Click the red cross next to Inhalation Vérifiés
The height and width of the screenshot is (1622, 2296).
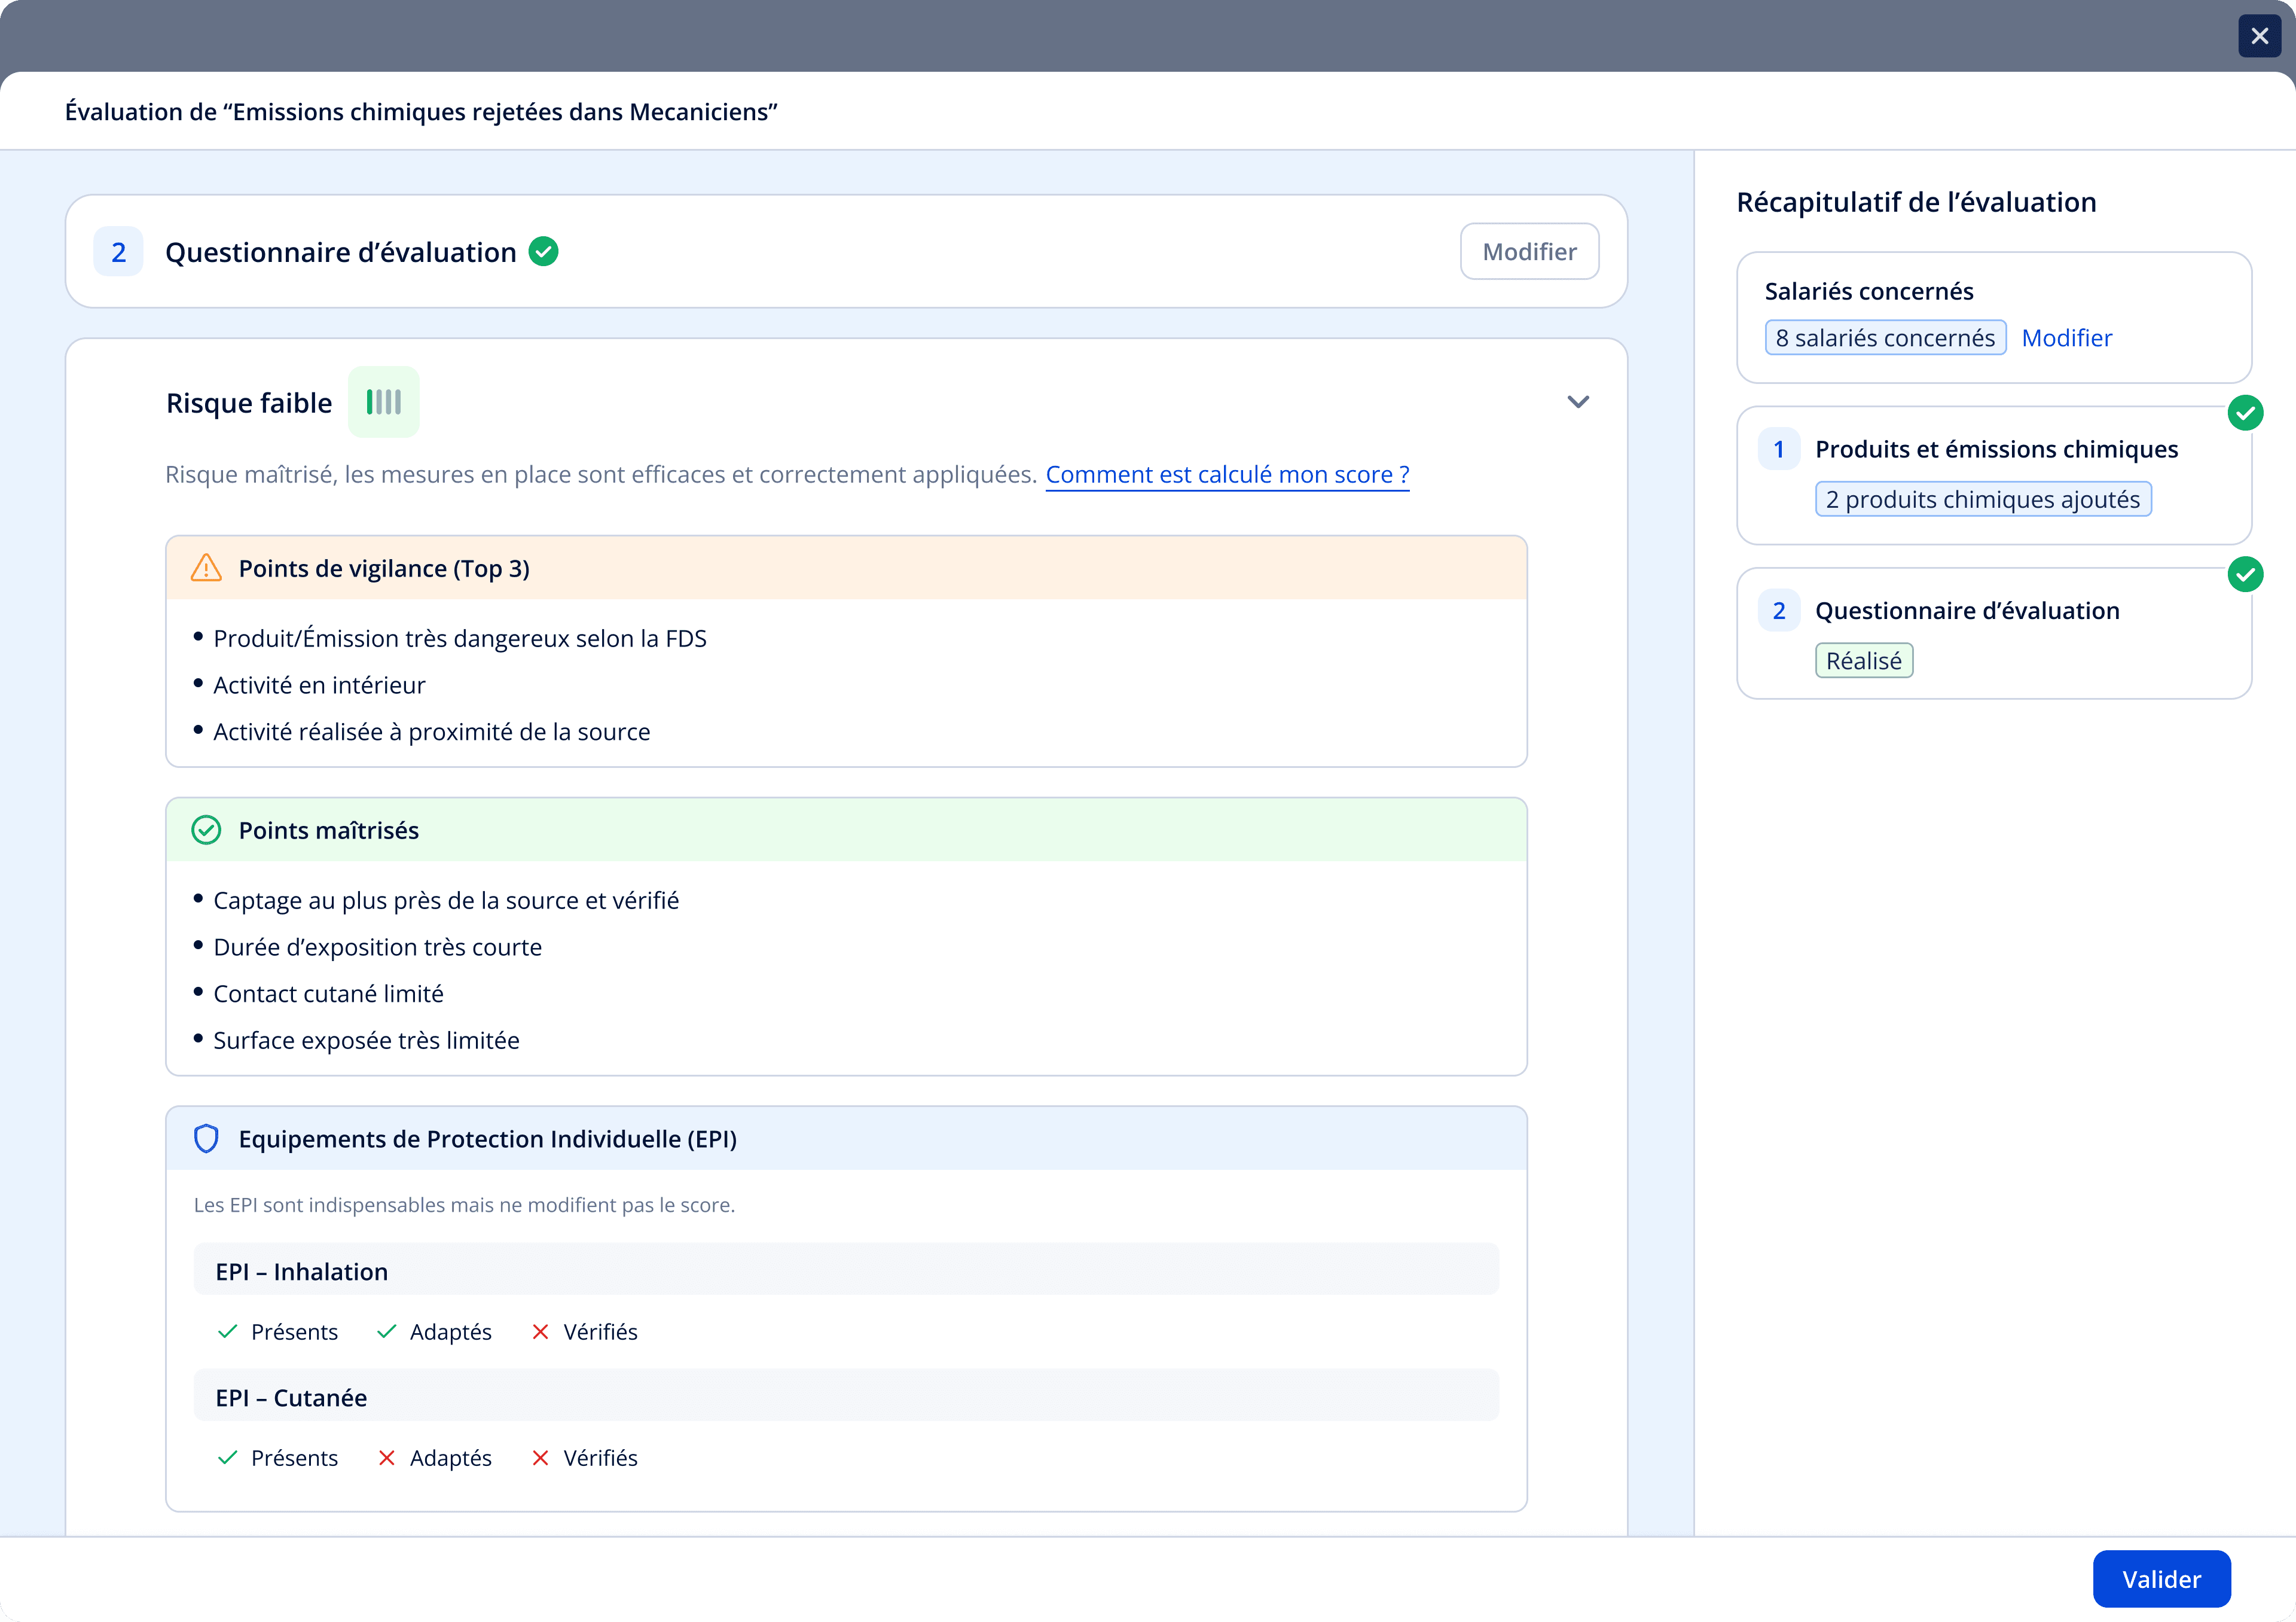pyautogui.click(x=540, y=1332)
